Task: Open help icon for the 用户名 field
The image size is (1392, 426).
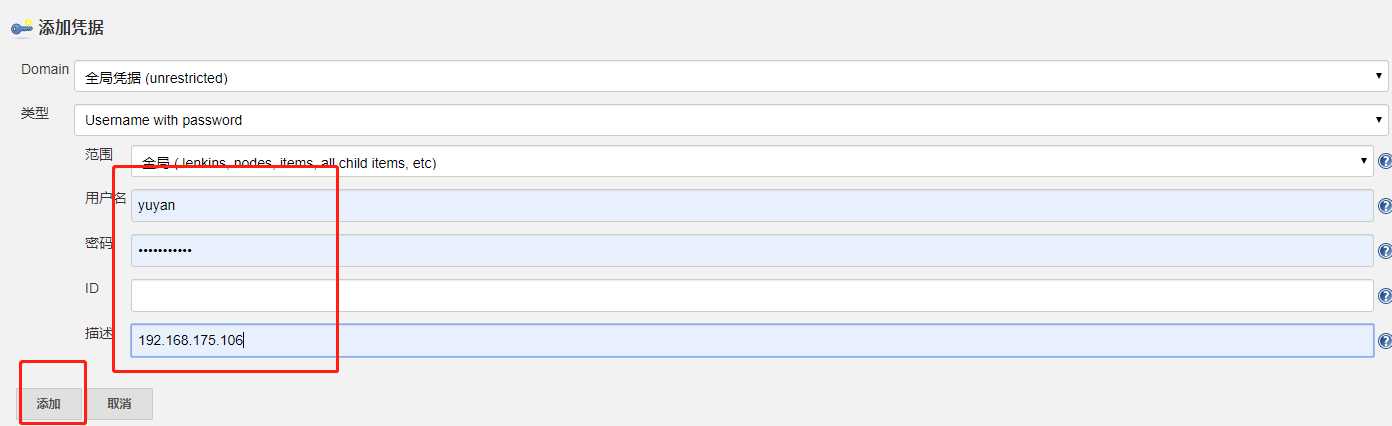Action: point(1385,206)
